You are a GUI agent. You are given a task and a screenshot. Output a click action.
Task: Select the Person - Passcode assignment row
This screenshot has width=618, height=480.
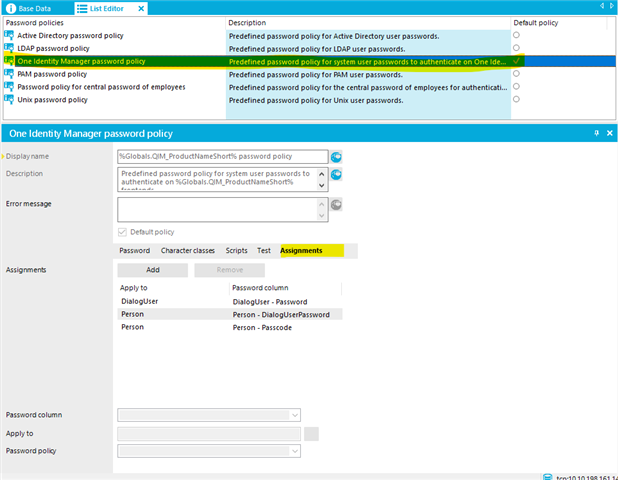click(230, 327)
